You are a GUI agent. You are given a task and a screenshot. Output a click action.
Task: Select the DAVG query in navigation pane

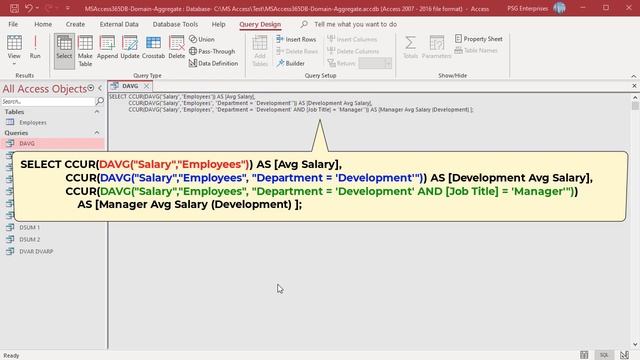click(x=52, y=143)
